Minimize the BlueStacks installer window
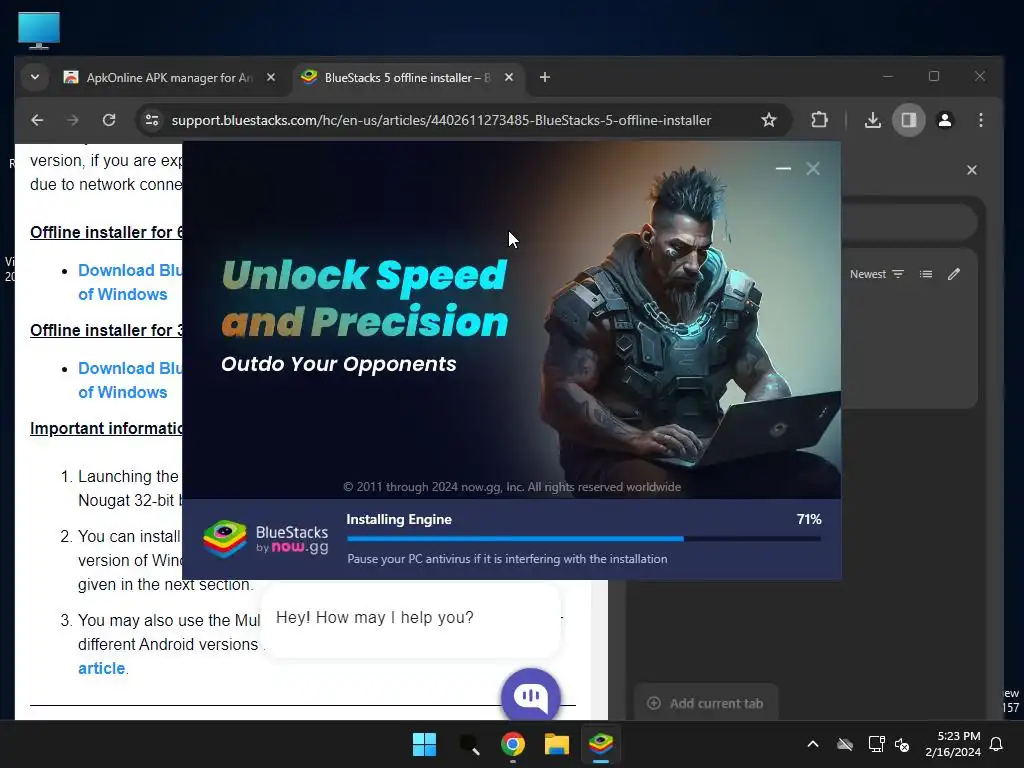The image size is (1024, 768). 783,168
